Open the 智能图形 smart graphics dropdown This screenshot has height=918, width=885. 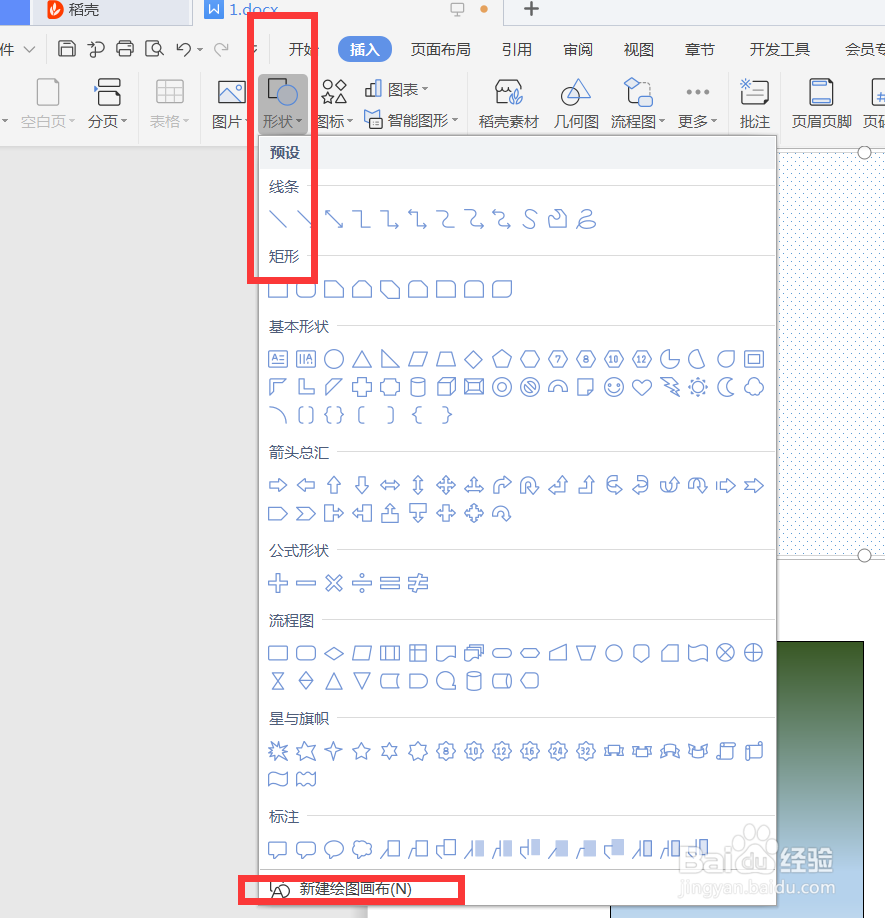click(x=411, y=121)
